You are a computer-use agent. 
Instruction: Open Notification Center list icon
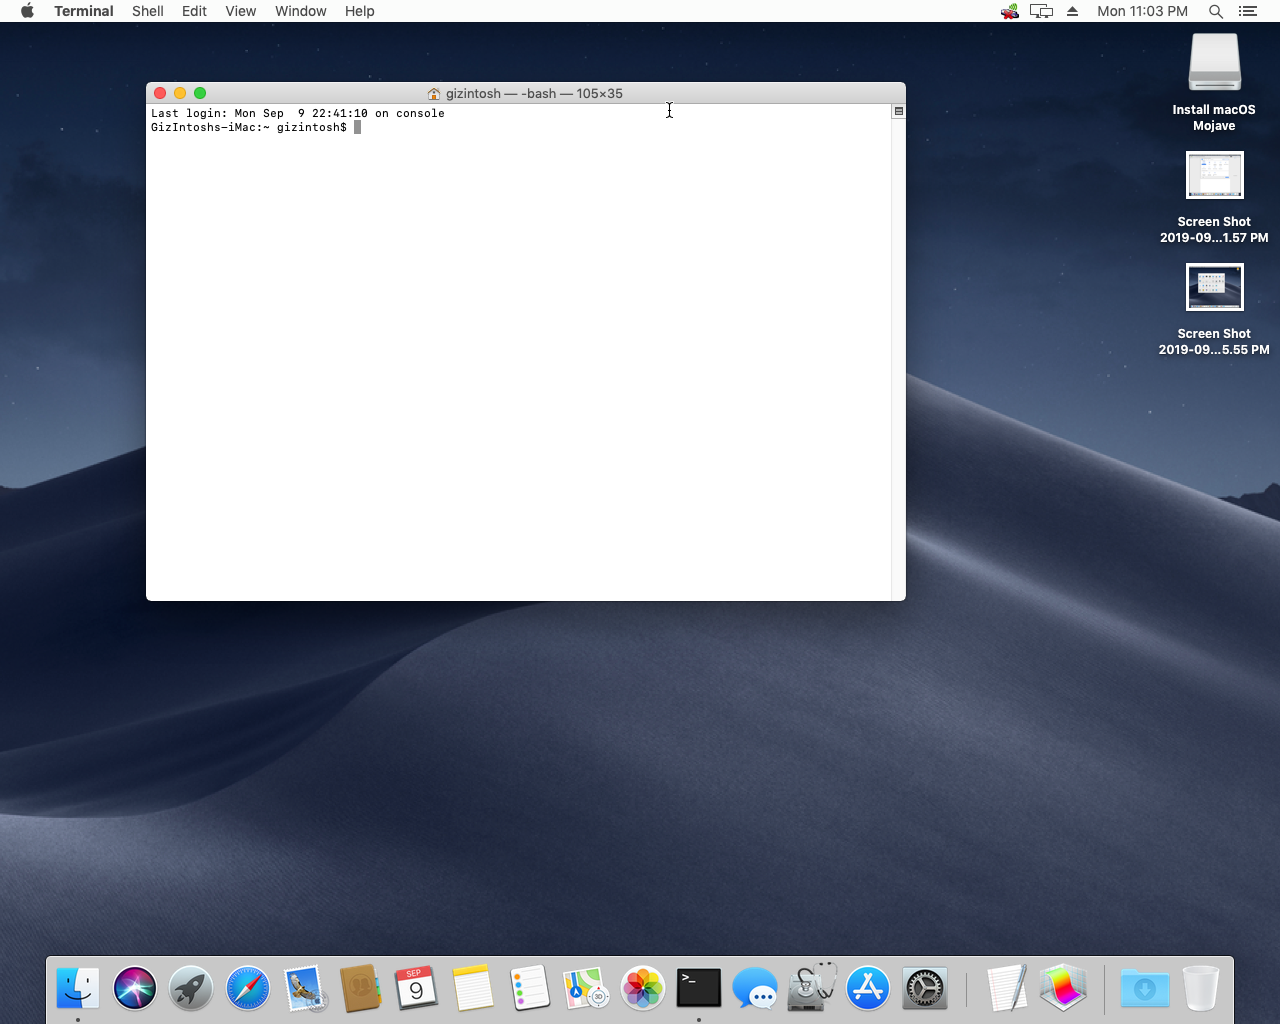1248,11
